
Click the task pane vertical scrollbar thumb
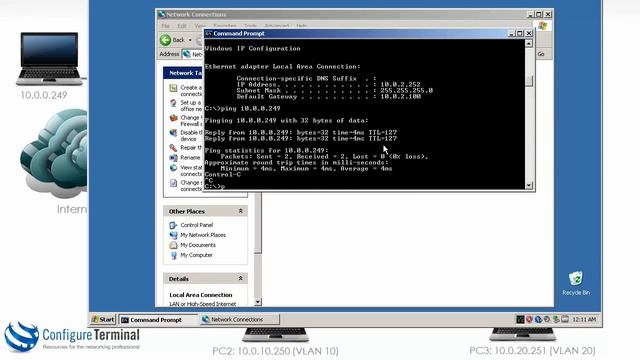click(x=258, y=222)
